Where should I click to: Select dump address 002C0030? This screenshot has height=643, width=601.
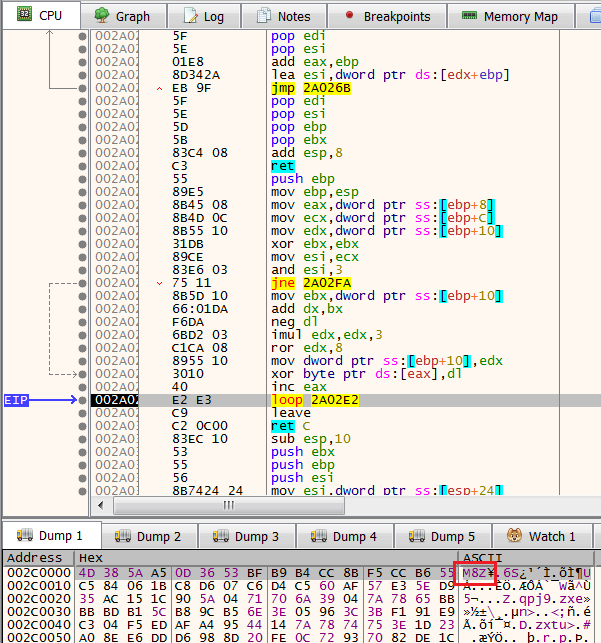pos(39,612)
